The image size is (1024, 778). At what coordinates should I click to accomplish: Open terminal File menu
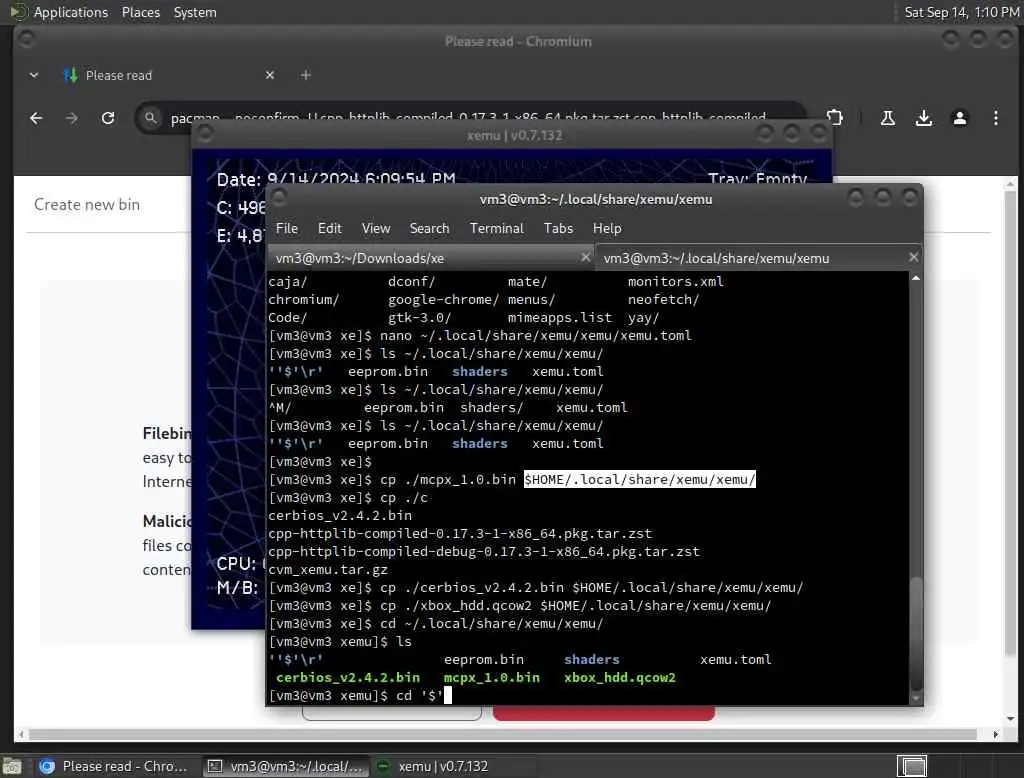point(287,229)
